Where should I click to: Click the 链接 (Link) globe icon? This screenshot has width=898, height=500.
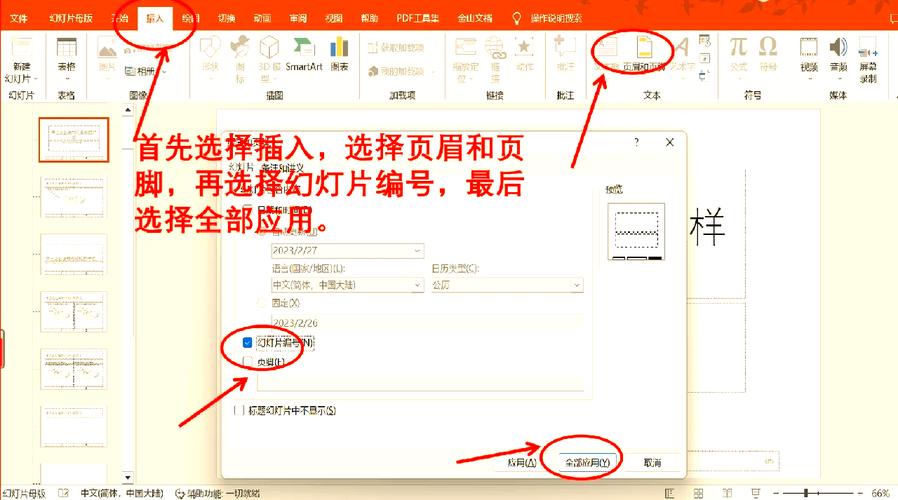[495, 47]
